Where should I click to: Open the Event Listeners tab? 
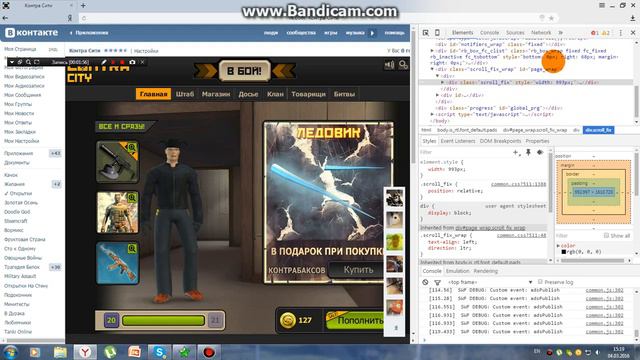[x=458, y=141]
